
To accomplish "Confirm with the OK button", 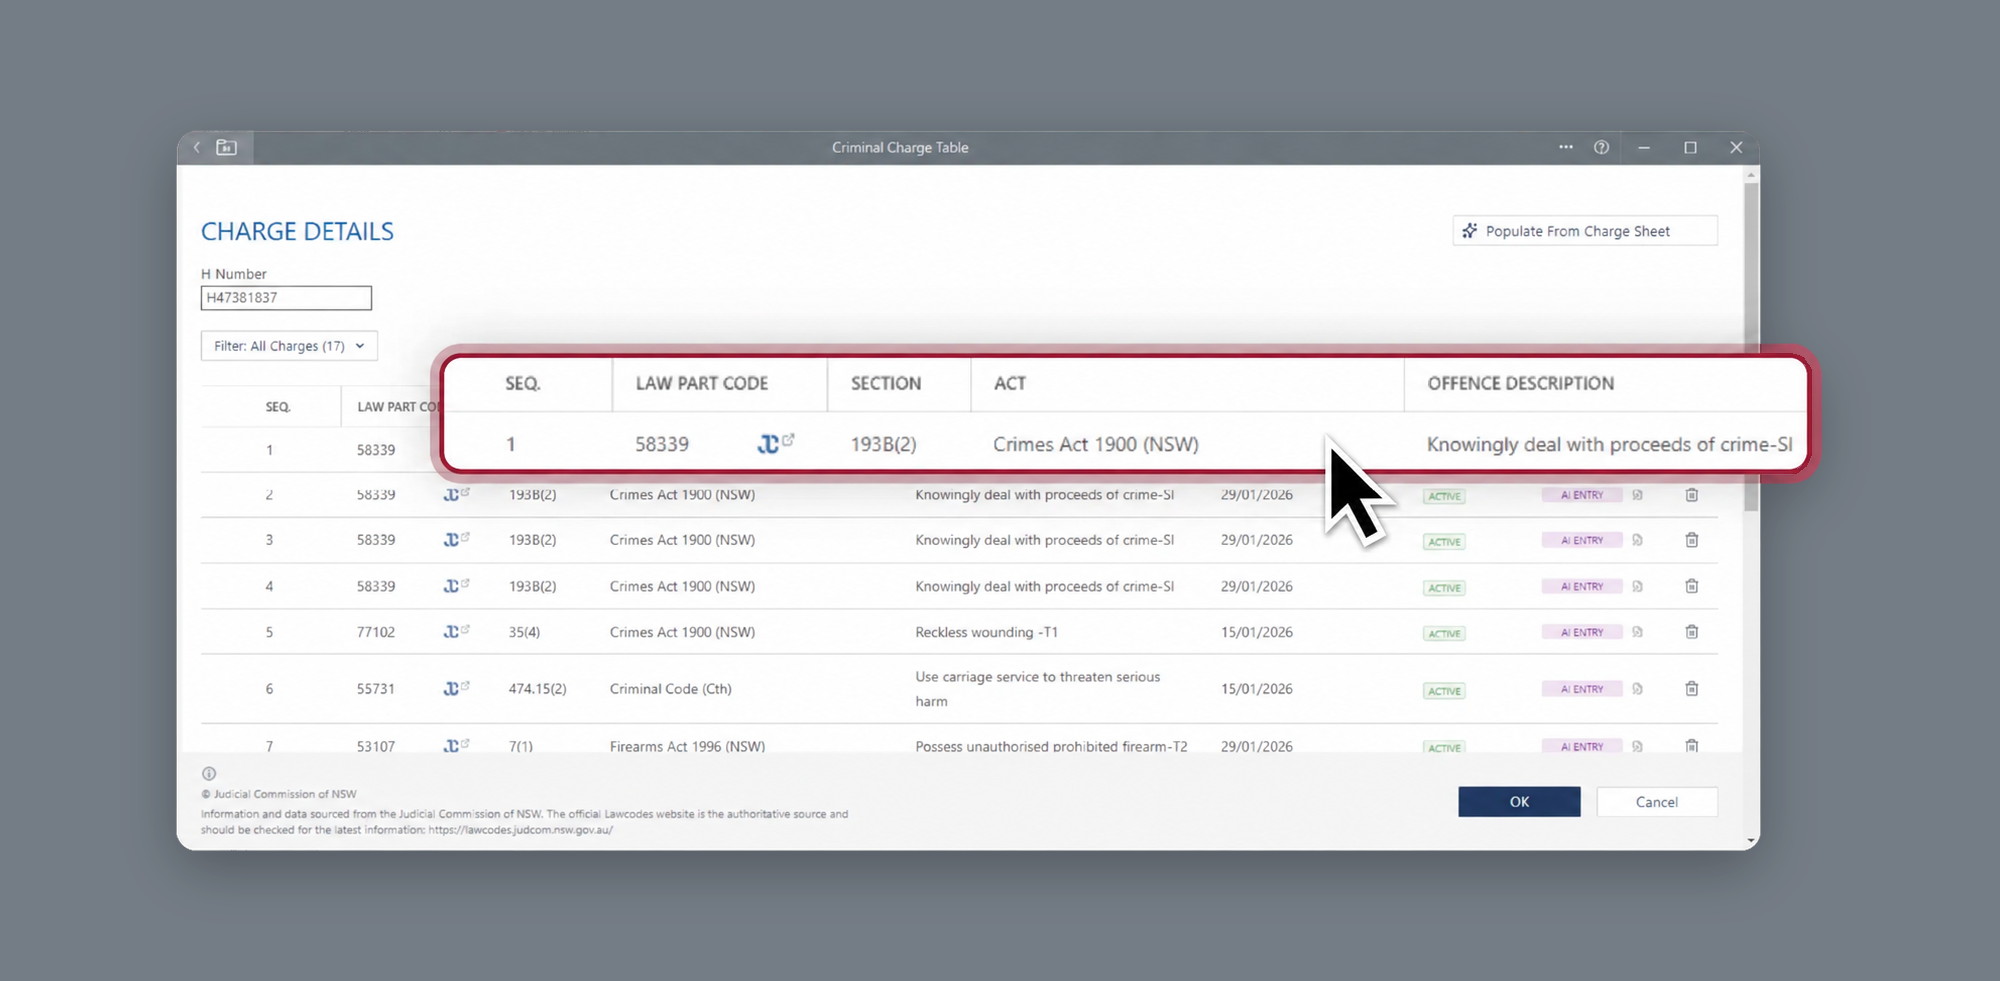I will point(1519,802).
